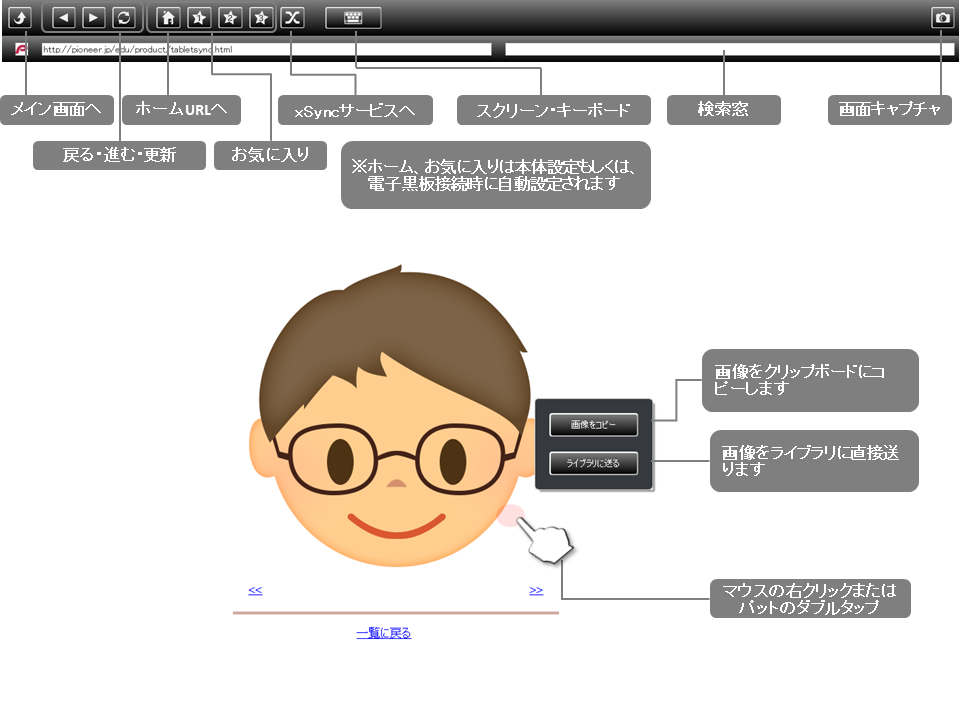The height and width of the screenshot is (720, 960).
Task: Go forward with the right arrow button
Action: 93,18
